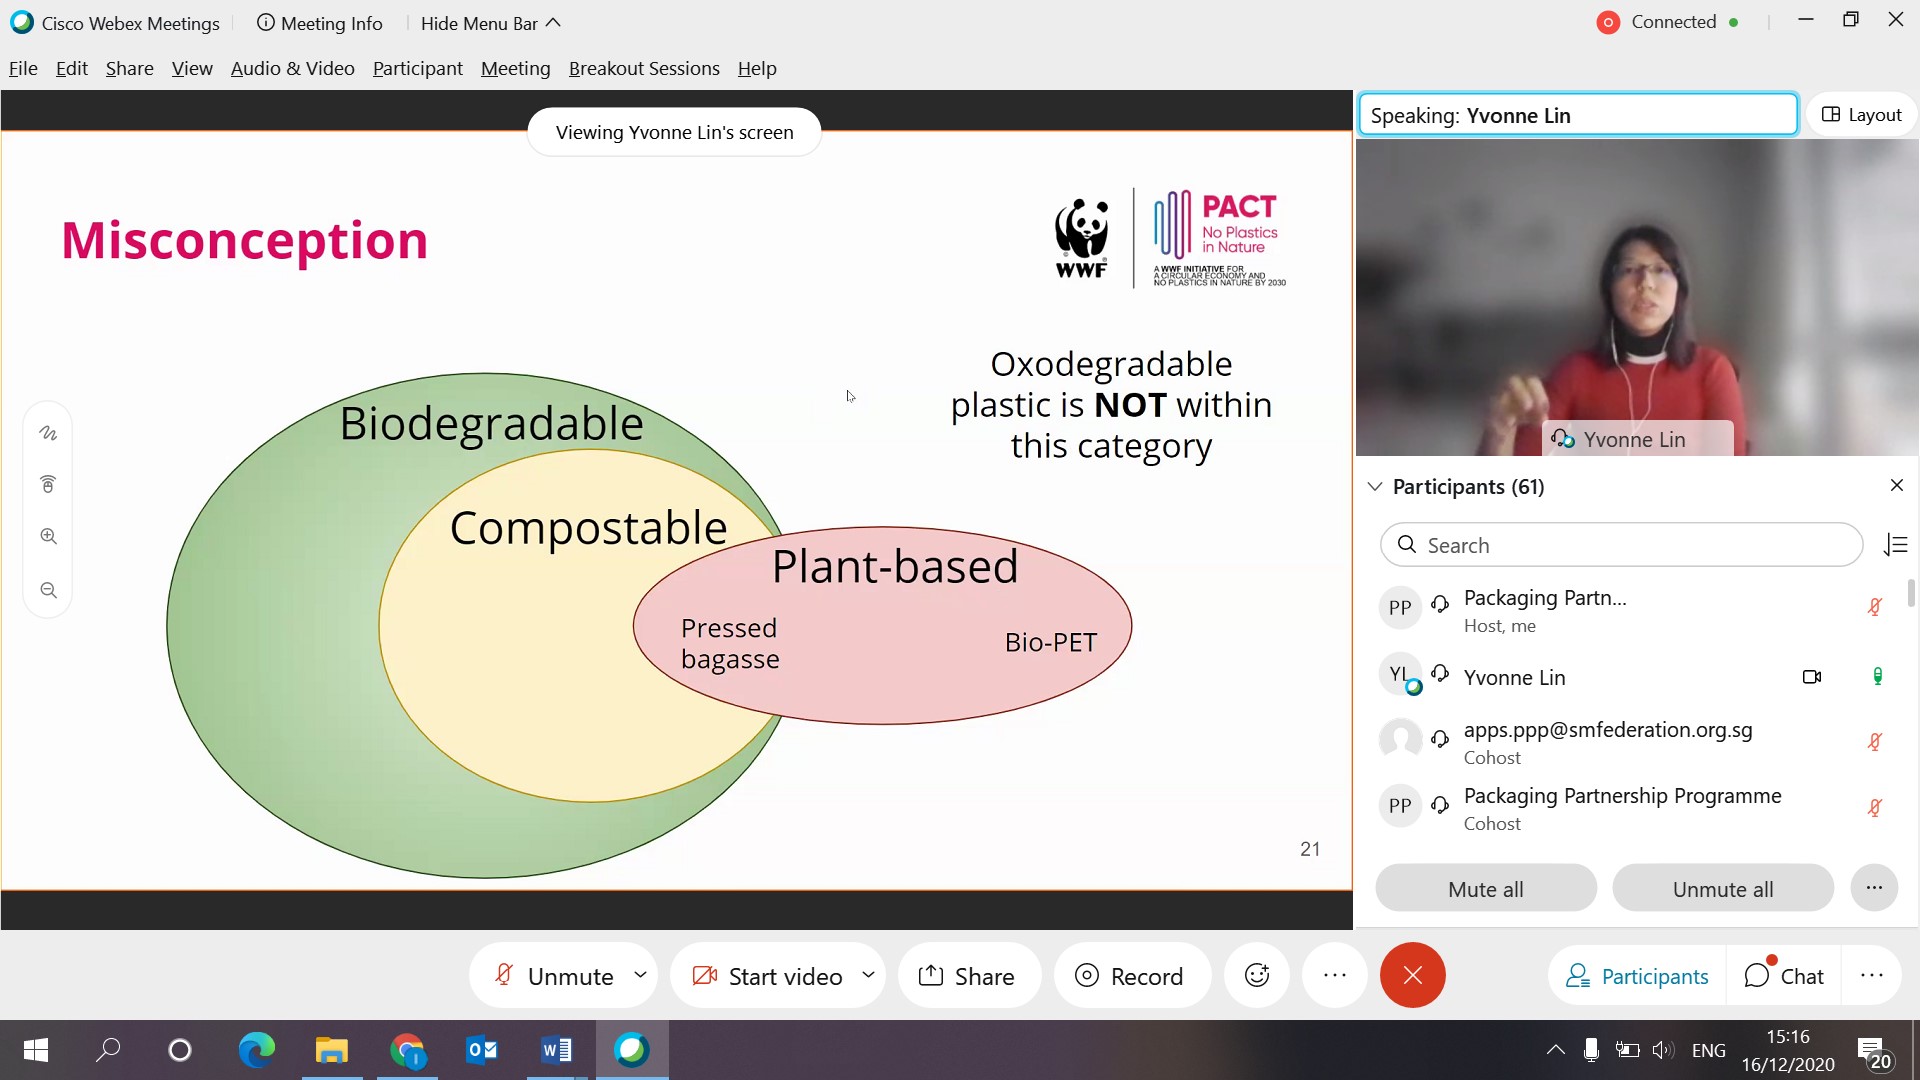Viewport: 1920px width, 1080px height.
Task: Toggle the Participants panel
Action: tap(1637, 976)
